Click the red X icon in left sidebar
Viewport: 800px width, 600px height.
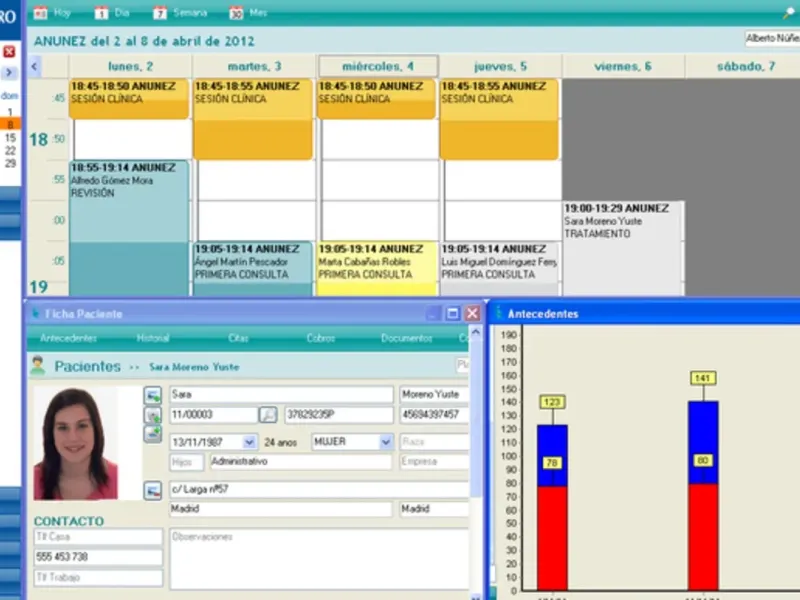(x=9, y=51)
